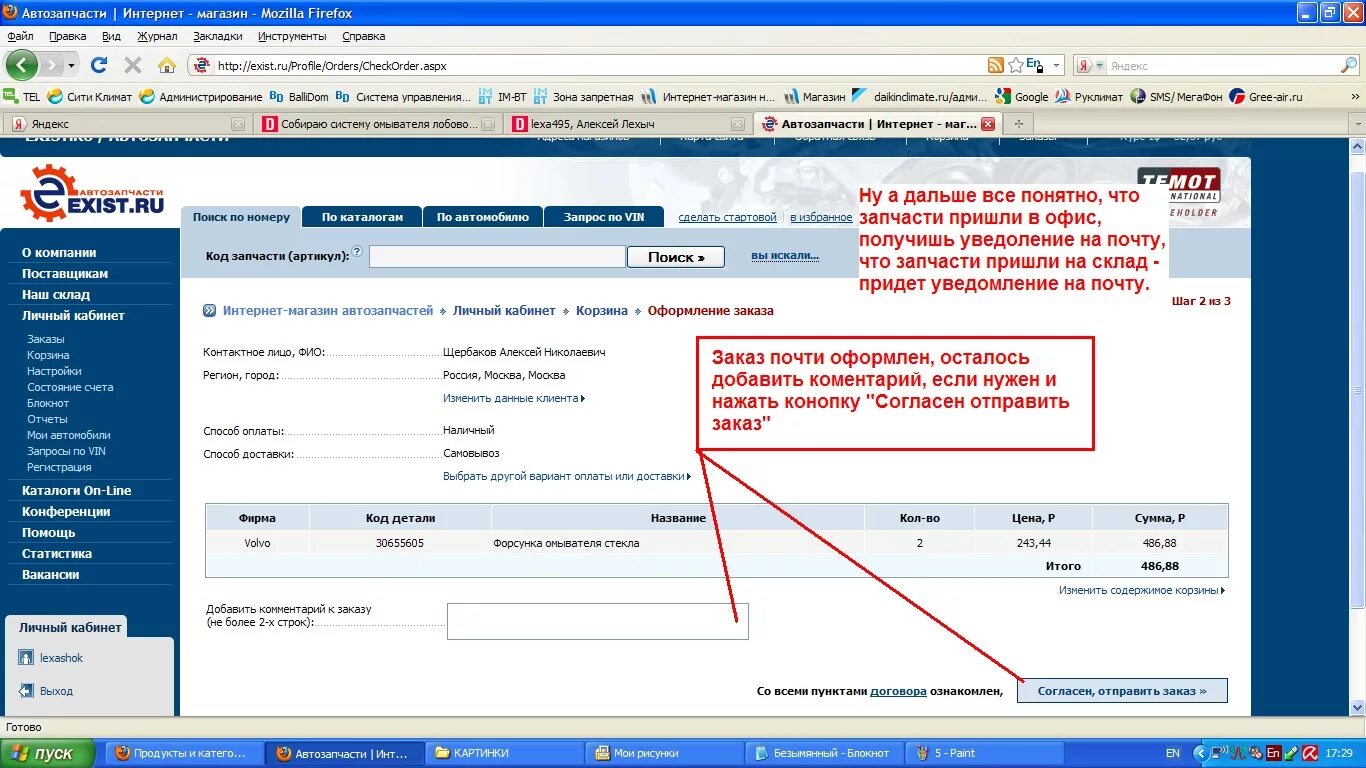Open the Google bookmark

coord(1022,97)
